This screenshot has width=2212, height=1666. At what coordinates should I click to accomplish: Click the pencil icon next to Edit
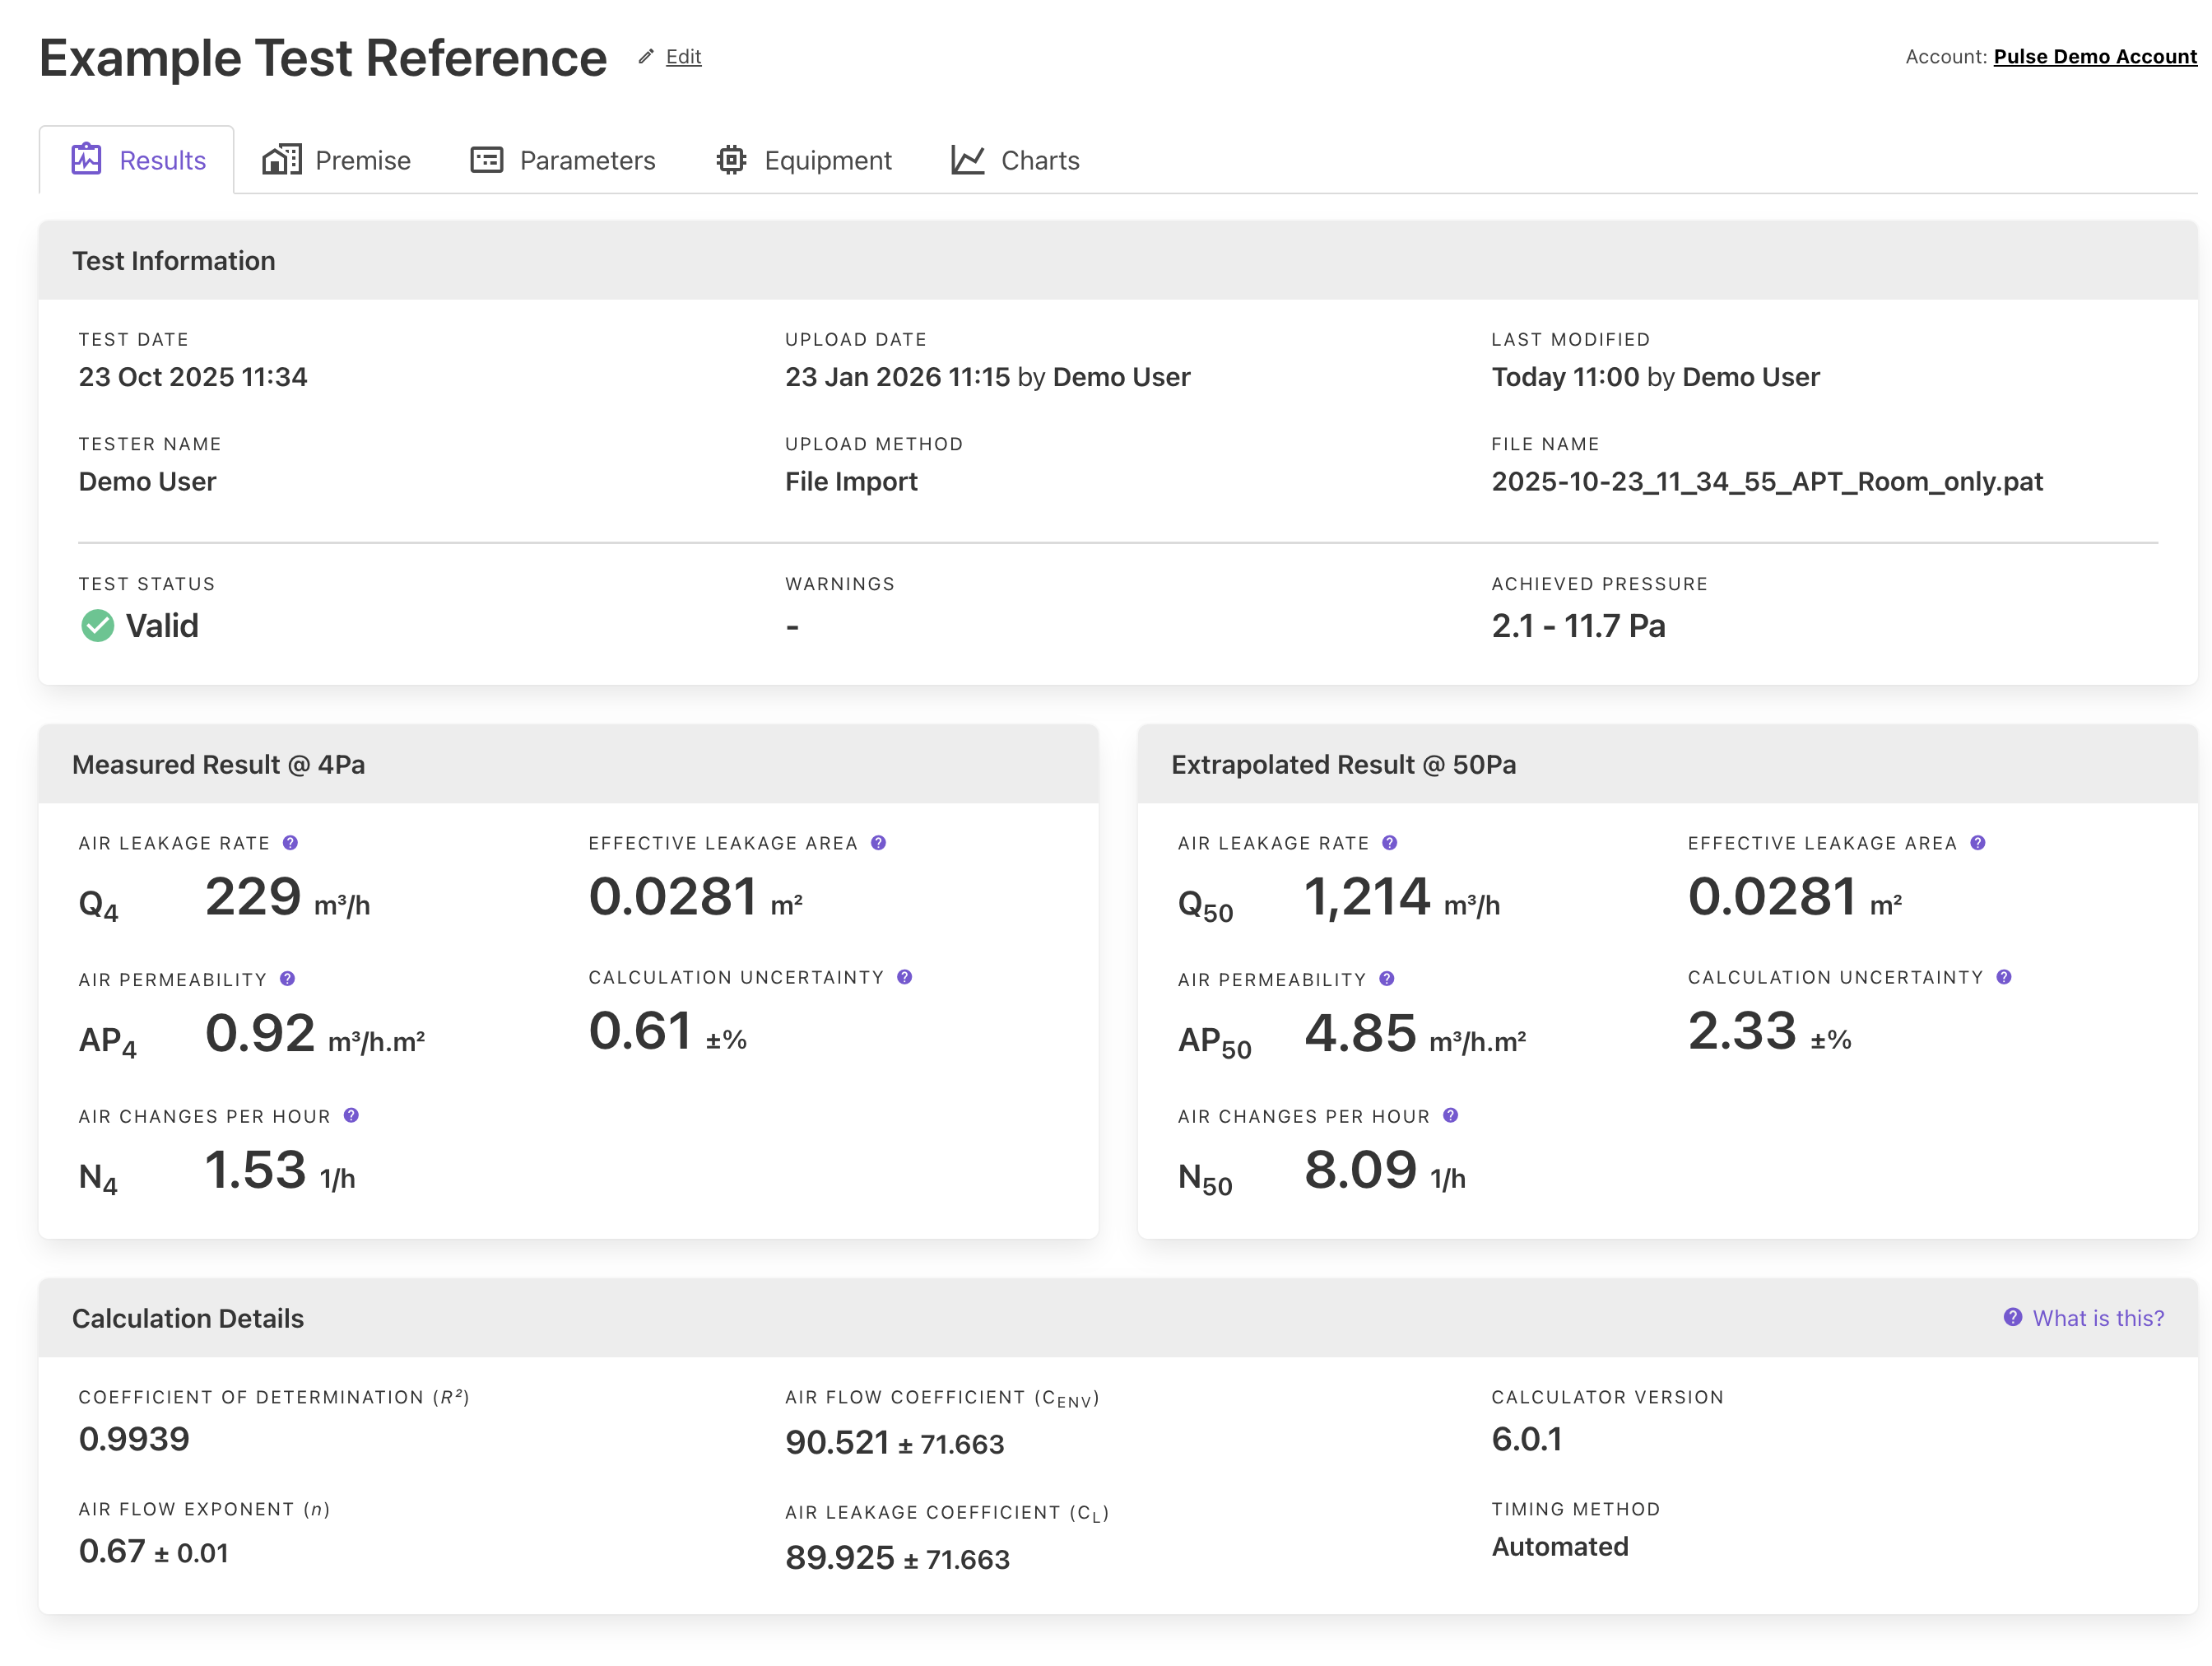click(646, 57)
